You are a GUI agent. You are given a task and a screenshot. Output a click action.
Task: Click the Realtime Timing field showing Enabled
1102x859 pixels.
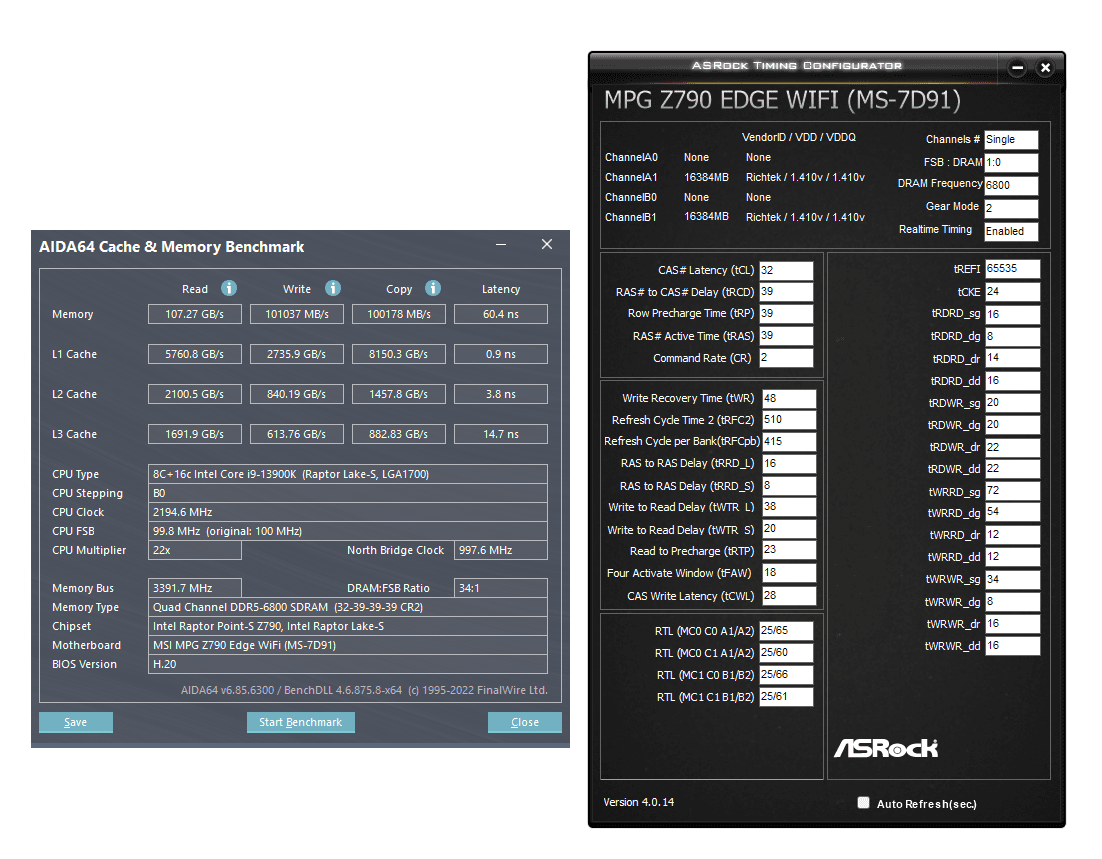pos(1011,231)
